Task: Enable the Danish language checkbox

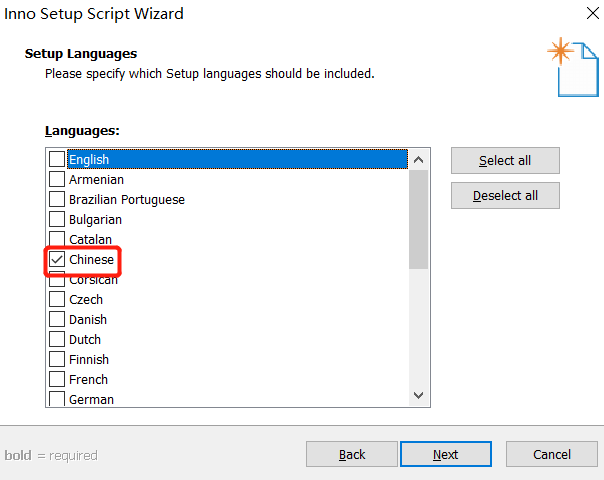Action: [58, 319]
